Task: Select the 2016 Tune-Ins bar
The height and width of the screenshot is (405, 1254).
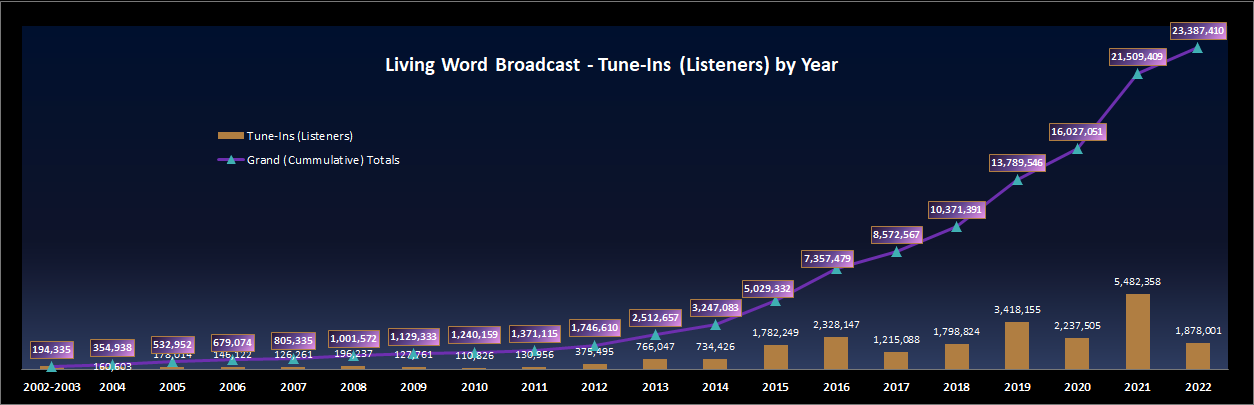Action: click(x=837, y=353)
